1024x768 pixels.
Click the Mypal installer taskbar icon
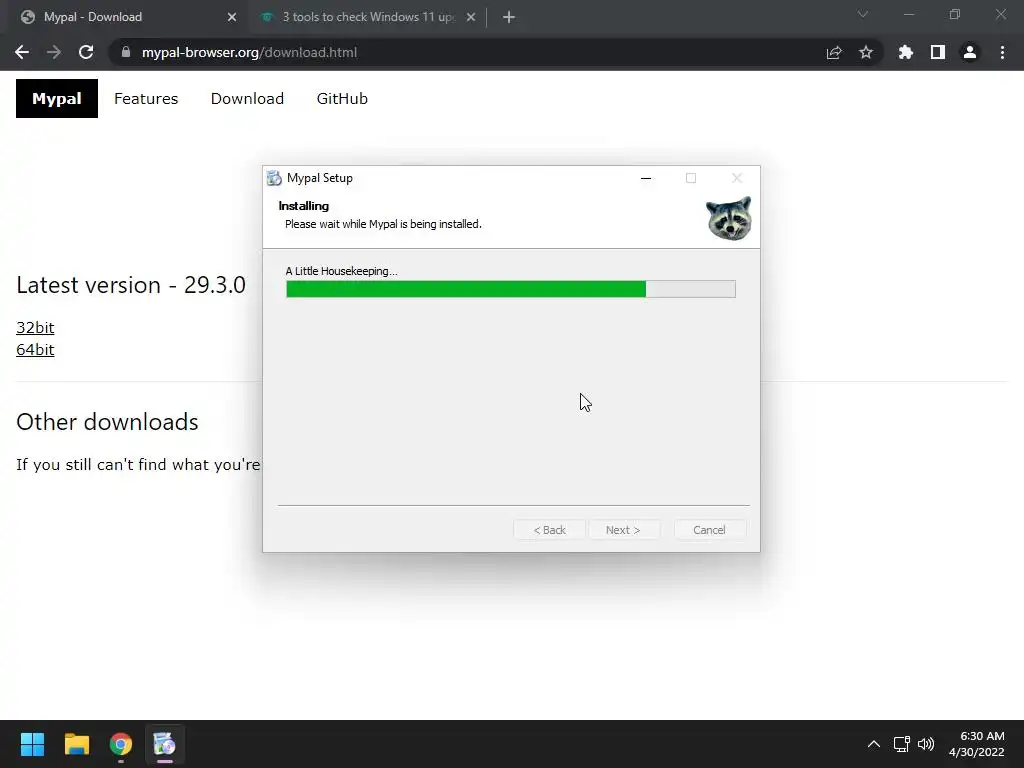pyautogui.click(x=165, y=744)
